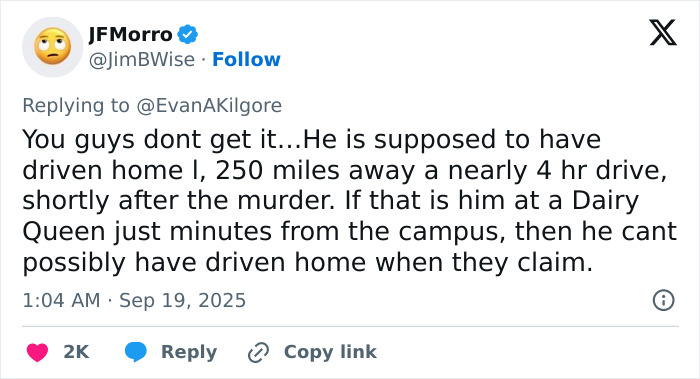Click the 'Replying to' text
Screen dimensions: 700x379
click(76, 106)
